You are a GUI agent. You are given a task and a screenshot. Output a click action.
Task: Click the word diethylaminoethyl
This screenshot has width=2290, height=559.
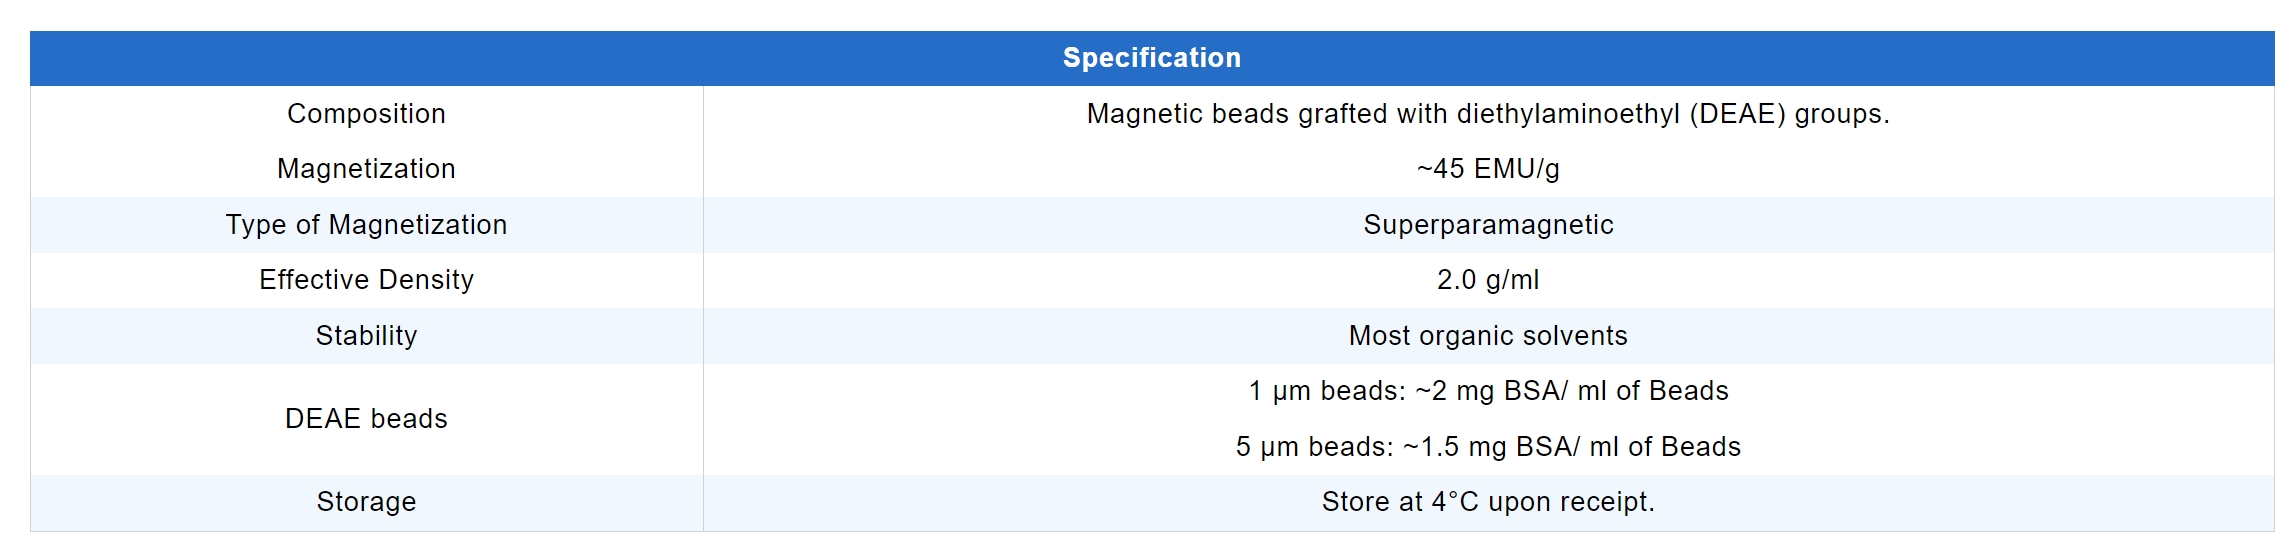tap(1568, 114)
